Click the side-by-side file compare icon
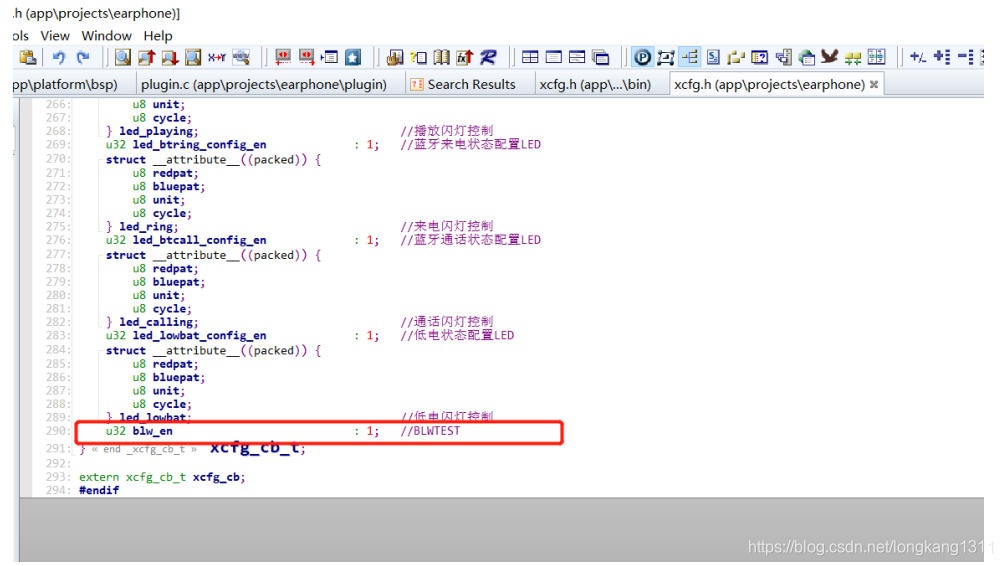 [876, 58]
